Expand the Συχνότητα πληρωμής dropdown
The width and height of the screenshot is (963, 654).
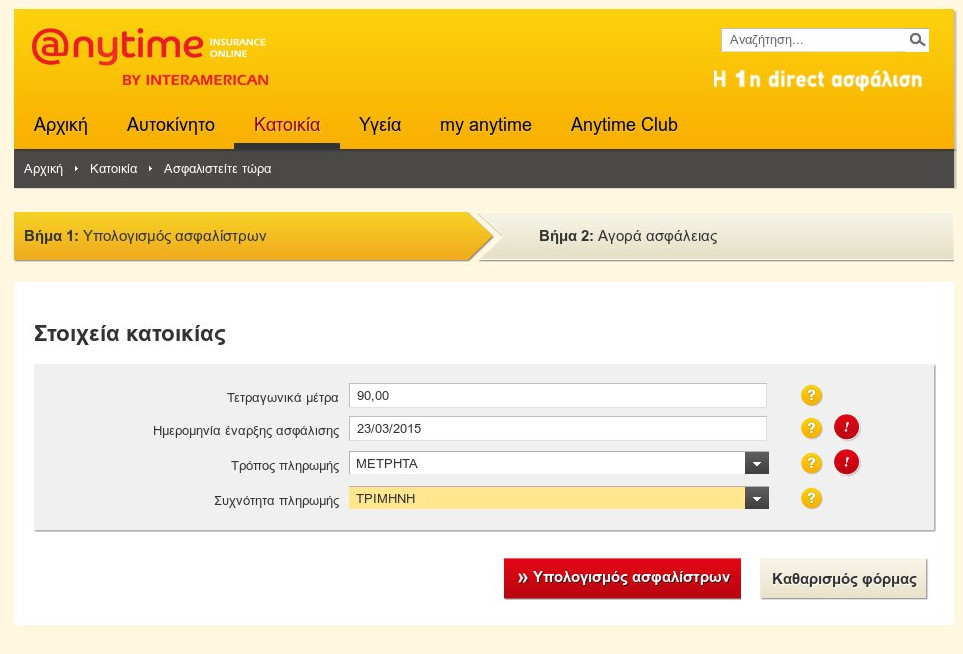click(x=757, y=498)
